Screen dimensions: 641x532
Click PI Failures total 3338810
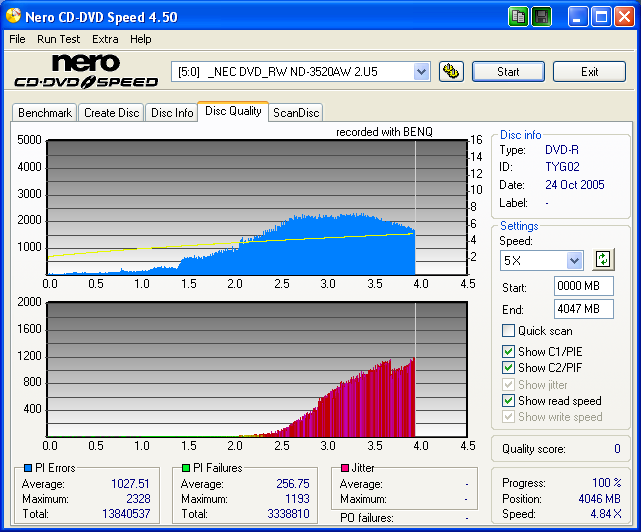[288, 514]
